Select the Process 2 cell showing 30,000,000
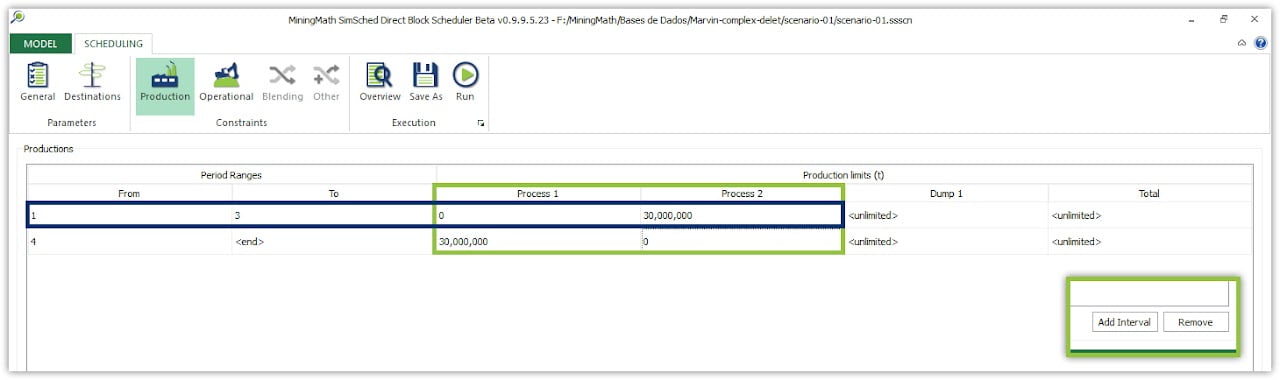Viewport: 1280px width, 380px height. click(741, 215)
